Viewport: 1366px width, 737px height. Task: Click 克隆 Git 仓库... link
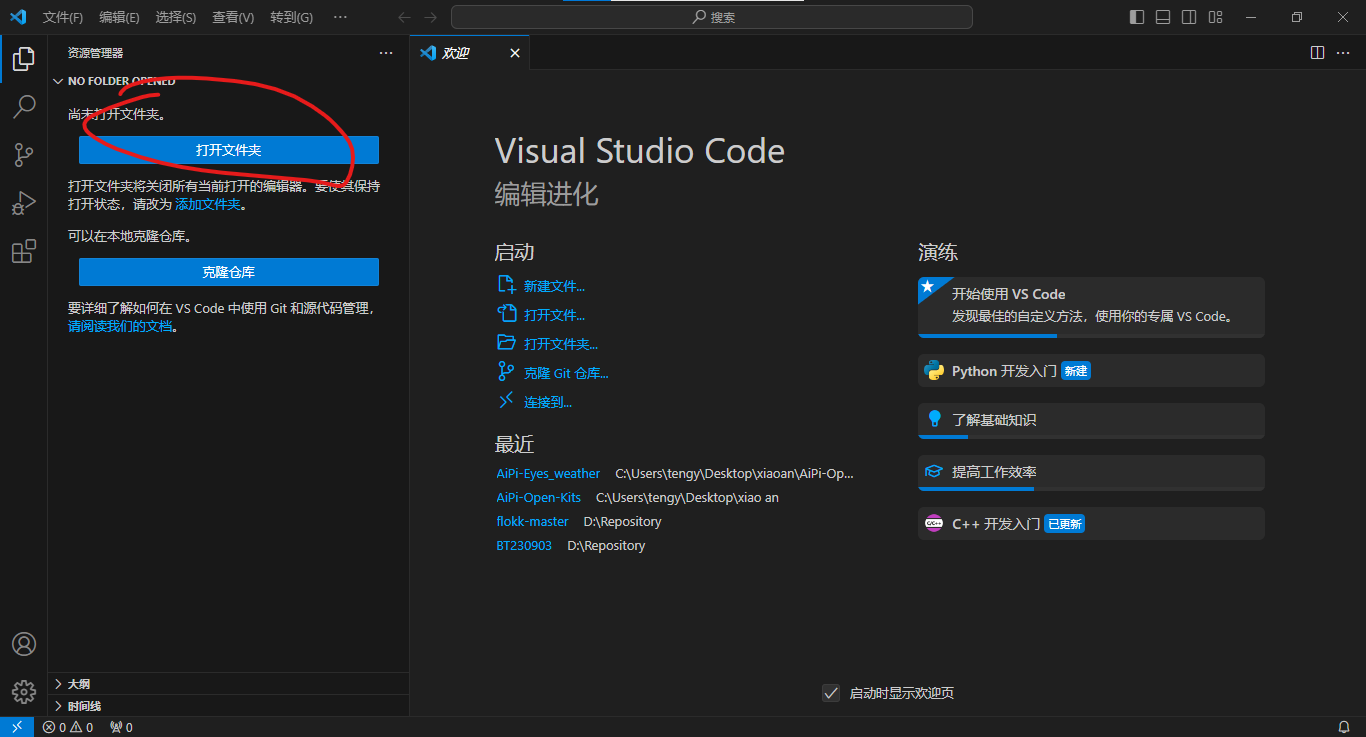click(566, 373)
